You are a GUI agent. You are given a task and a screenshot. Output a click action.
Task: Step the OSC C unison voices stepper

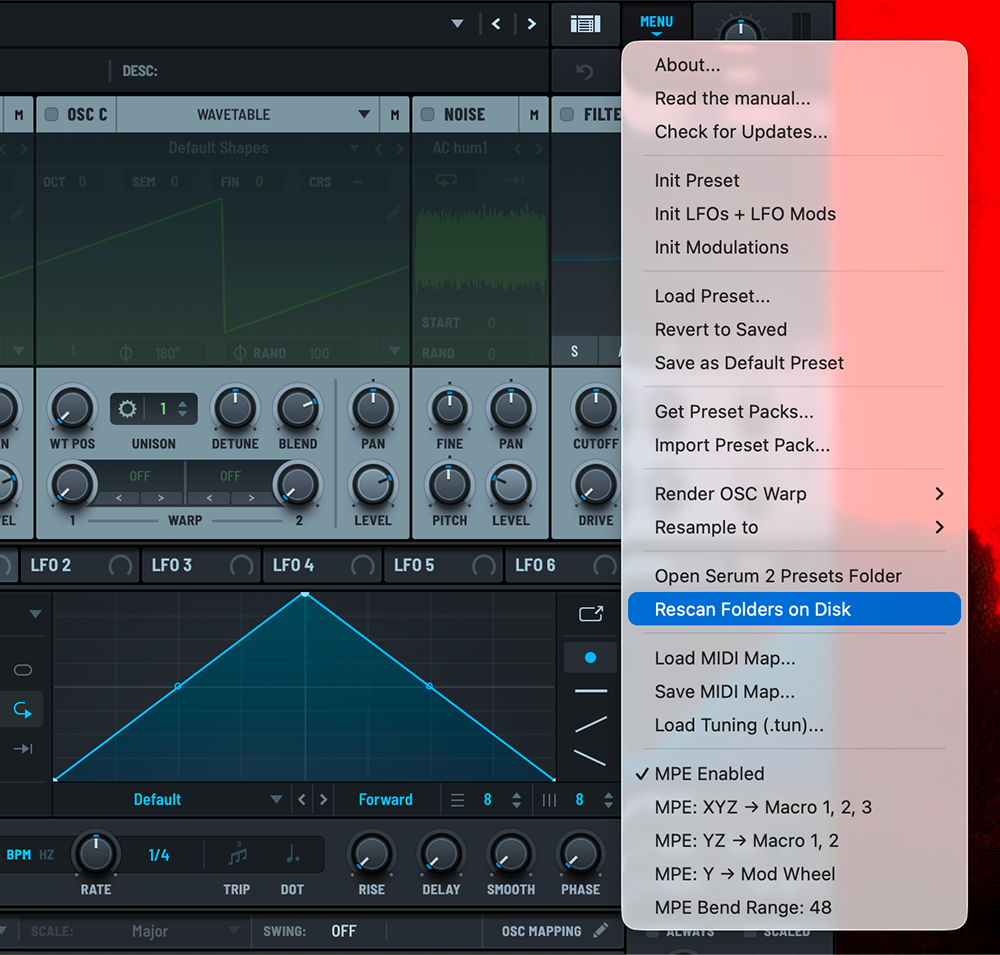click(x=182, y=408)
